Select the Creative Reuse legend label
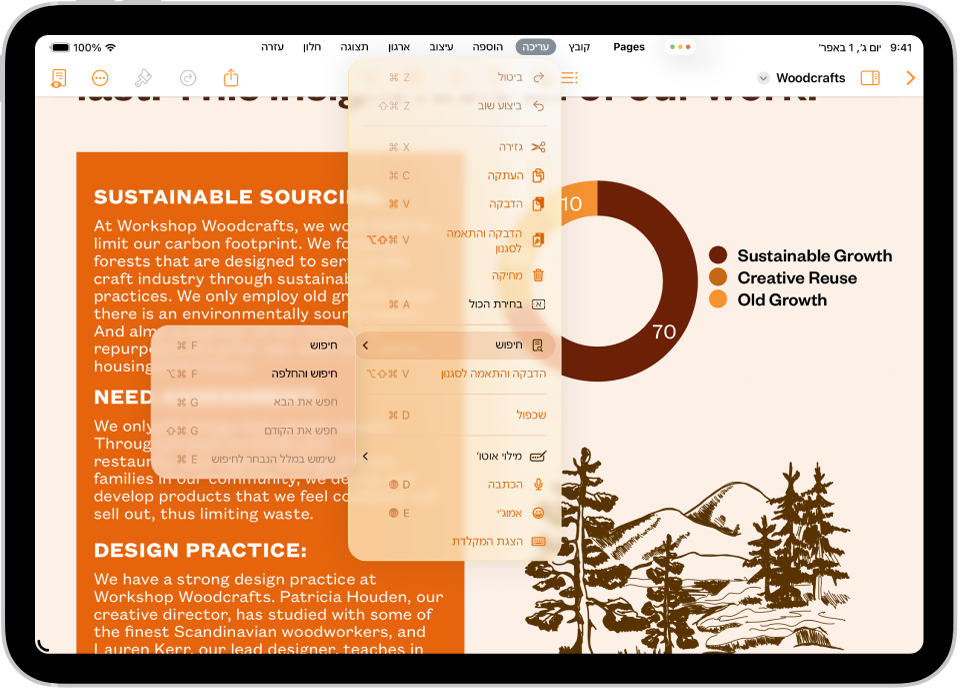Image resolution: width=960 pixels, height=689 pixels. [x=797, y=277]
